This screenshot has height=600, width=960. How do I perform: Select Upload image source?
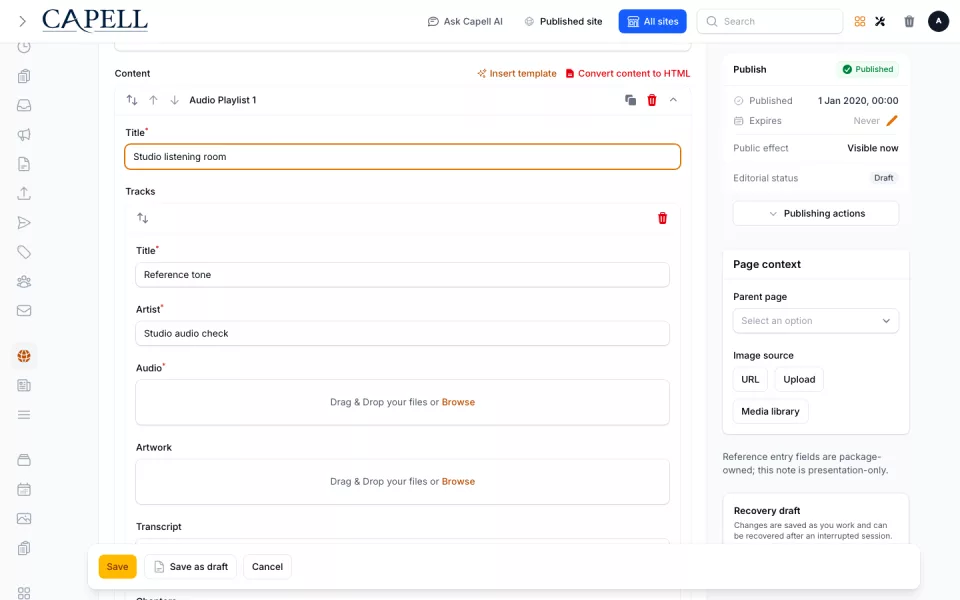pyautogui.click(x=799, y=380)
